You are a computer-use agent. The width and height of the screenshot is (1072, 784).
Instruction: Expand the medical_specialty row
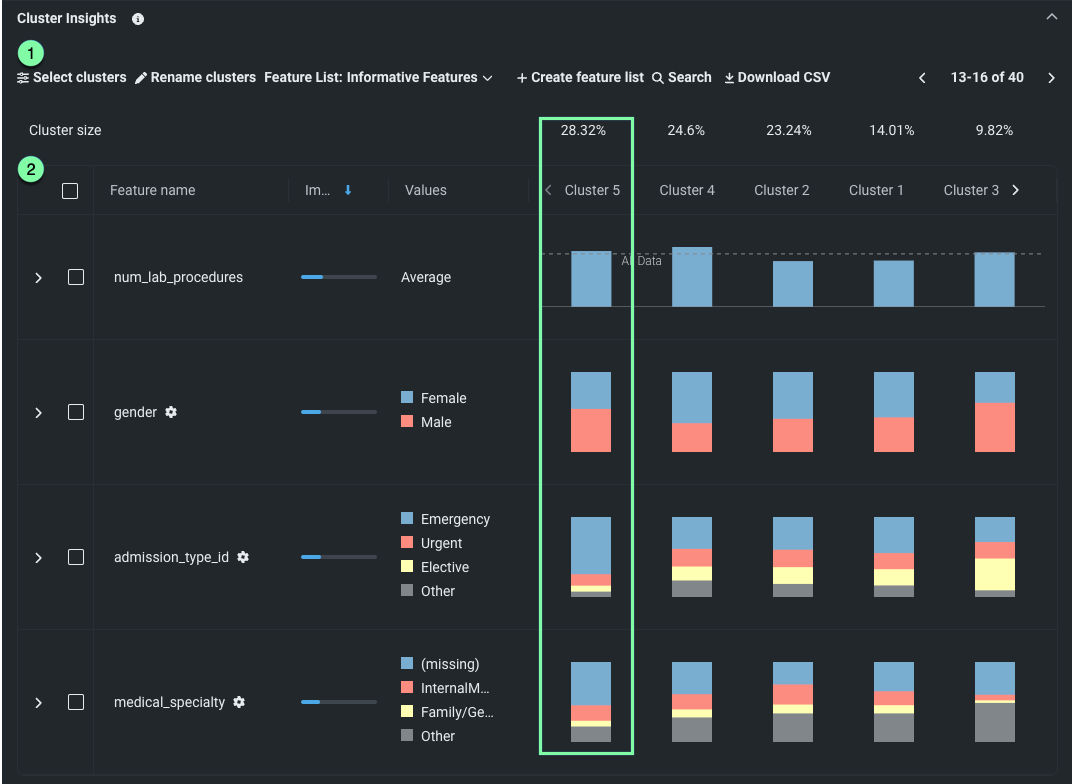click(x=39, y=702)
